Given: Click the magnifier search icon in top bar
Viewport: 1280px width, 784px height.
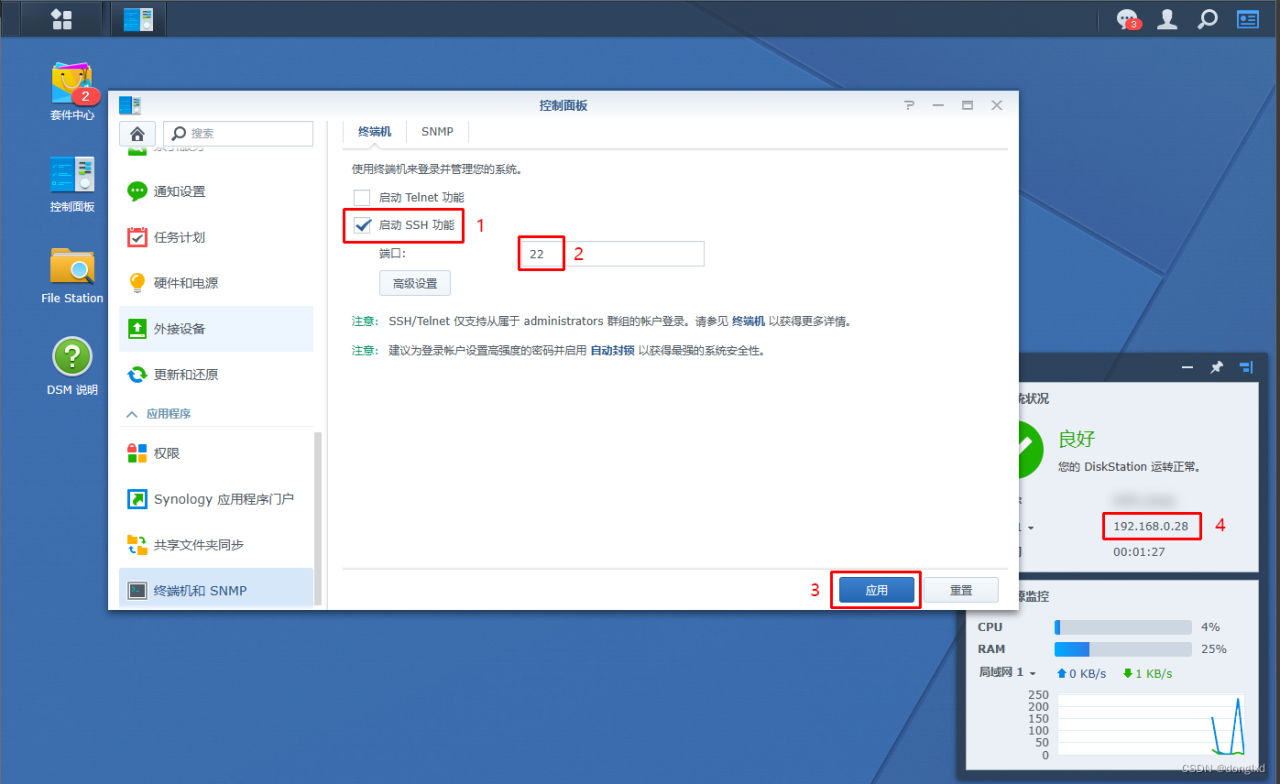Looking at the screenshot, I should (x=1206, y=18).
